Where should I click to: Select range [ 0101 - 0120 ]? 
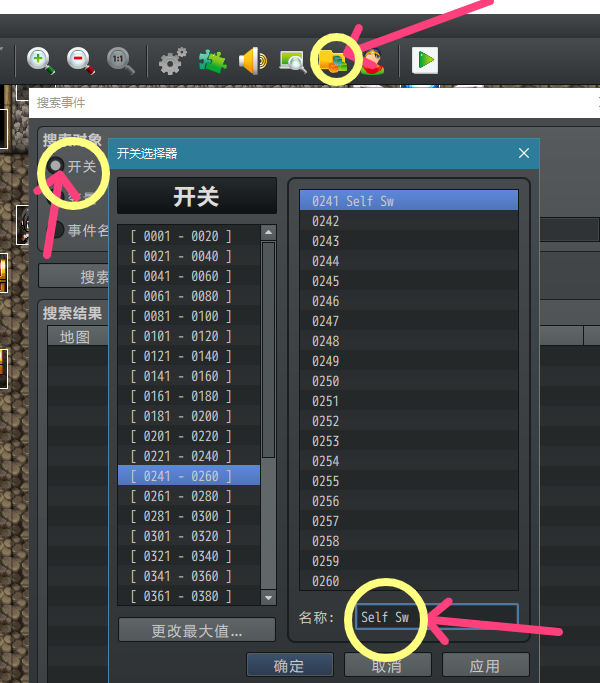coord(189,336)
